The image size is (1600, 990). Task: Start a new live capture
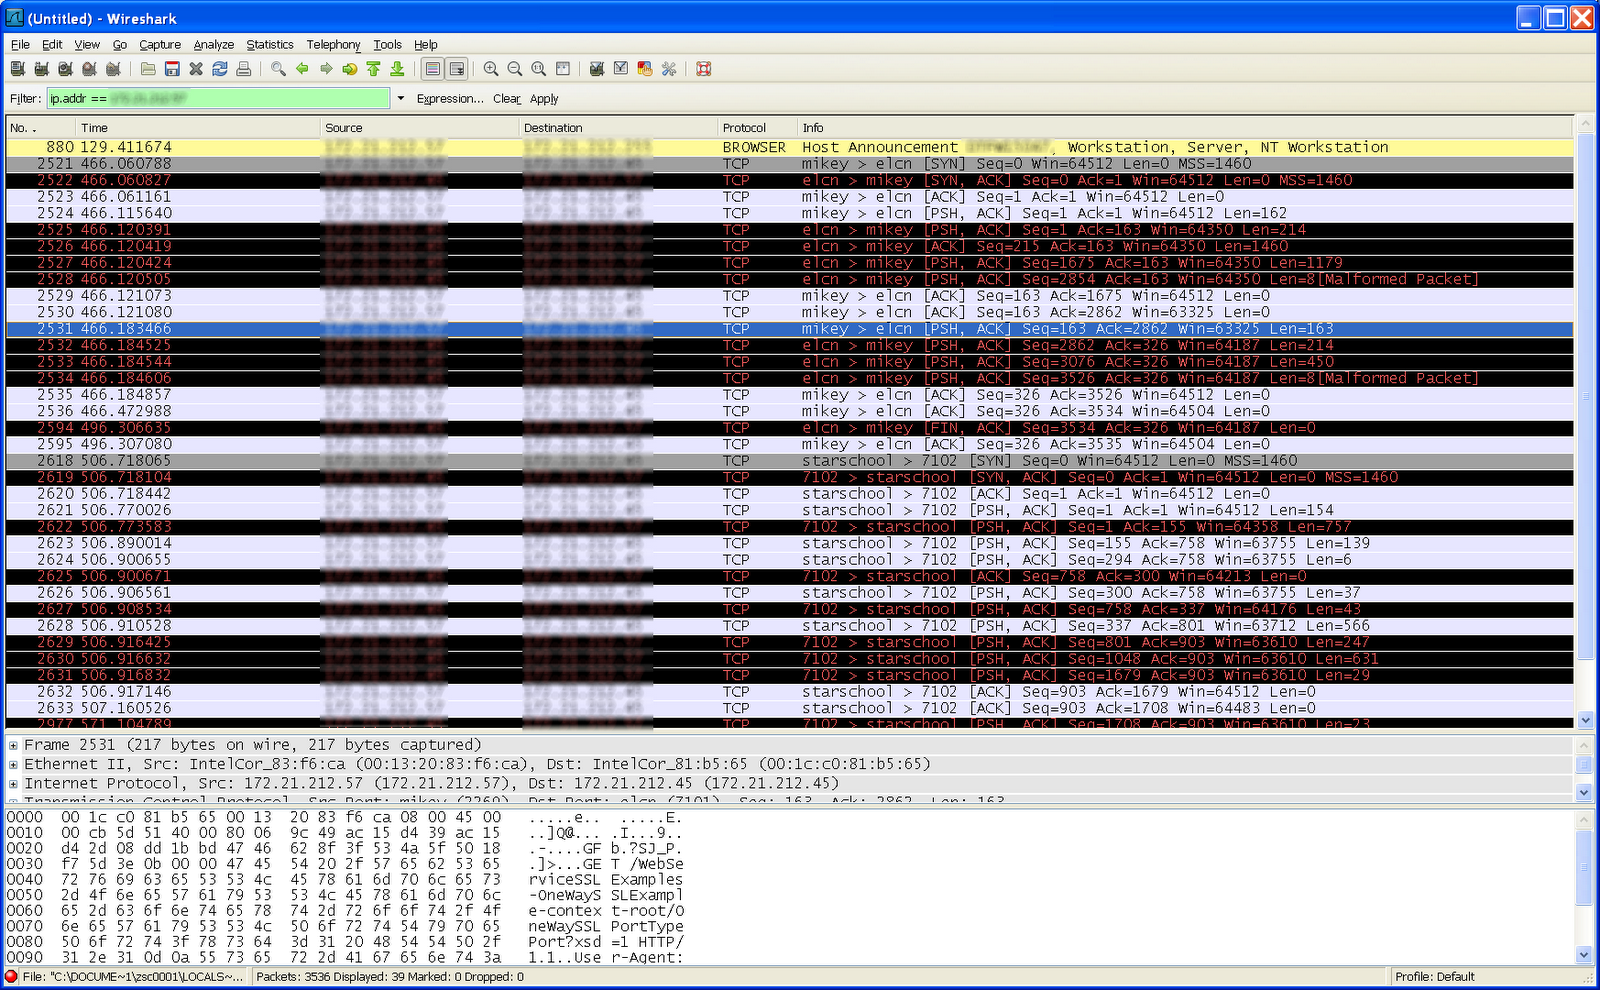[x=65, y=69]
